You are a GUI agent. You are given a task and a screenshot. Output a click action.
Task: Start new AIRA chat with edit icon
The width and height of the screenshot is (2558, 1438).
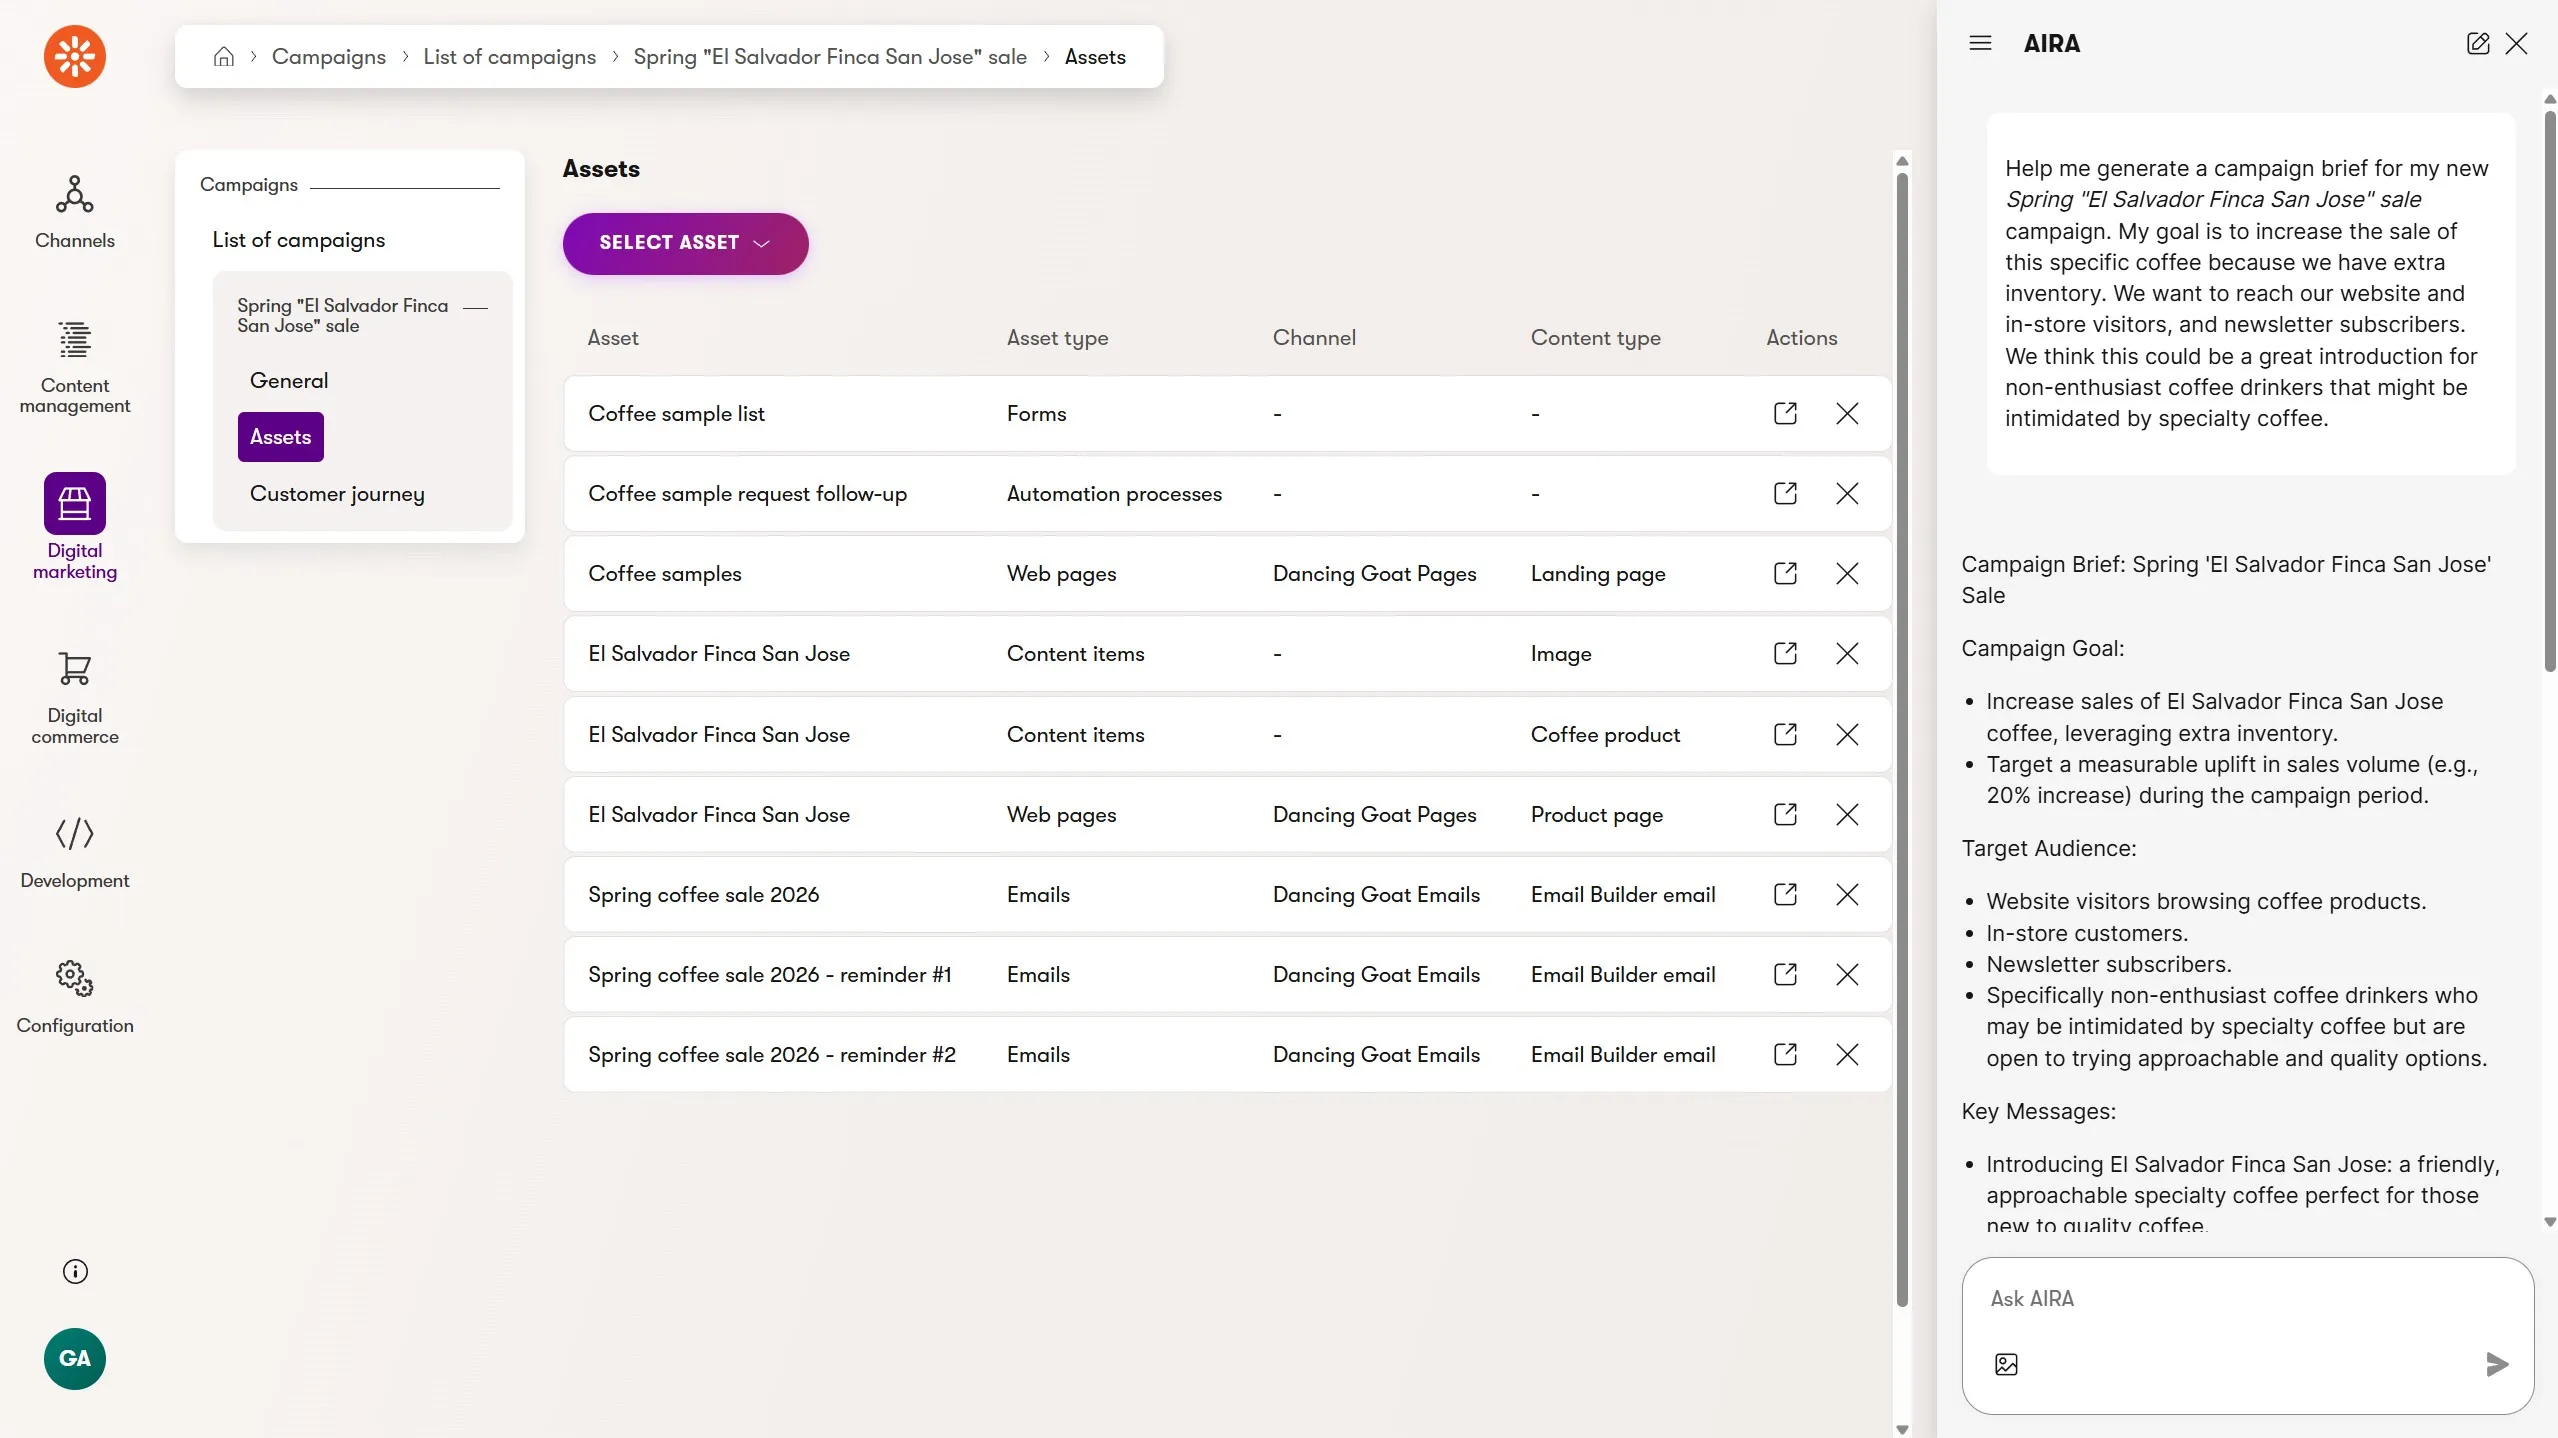click(2477, 44)
